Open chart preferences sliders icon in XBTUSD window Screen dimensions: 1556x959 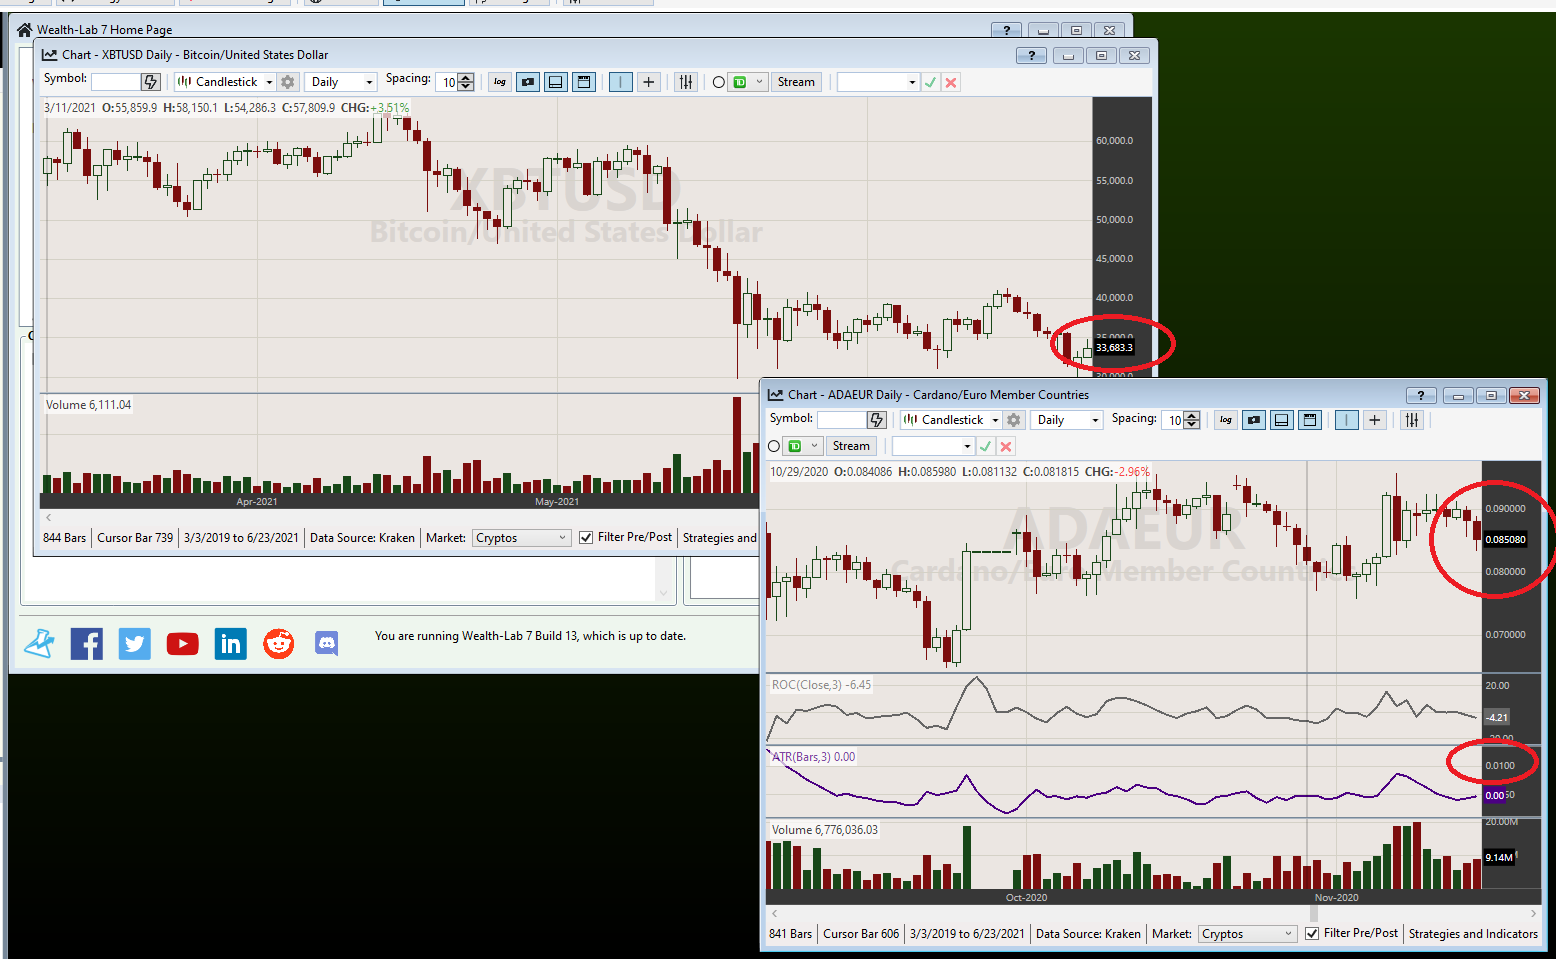coord(686,82)
